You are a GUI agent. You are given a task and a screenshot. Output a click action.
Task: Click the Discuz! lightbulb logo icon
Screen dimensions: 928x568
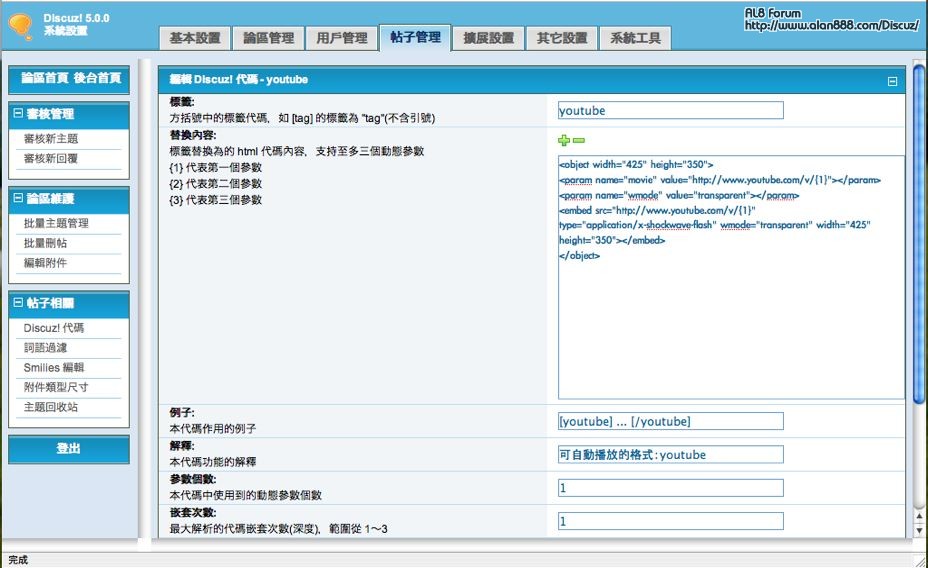tap(21, 27)
